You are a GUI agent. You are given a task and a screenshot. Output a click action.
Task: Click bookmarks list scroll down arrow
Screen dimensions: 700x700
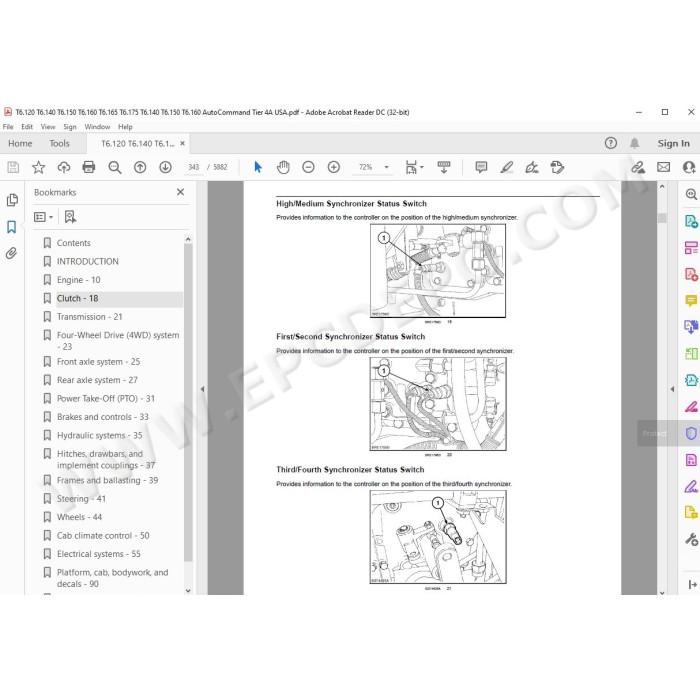(188, 590)
